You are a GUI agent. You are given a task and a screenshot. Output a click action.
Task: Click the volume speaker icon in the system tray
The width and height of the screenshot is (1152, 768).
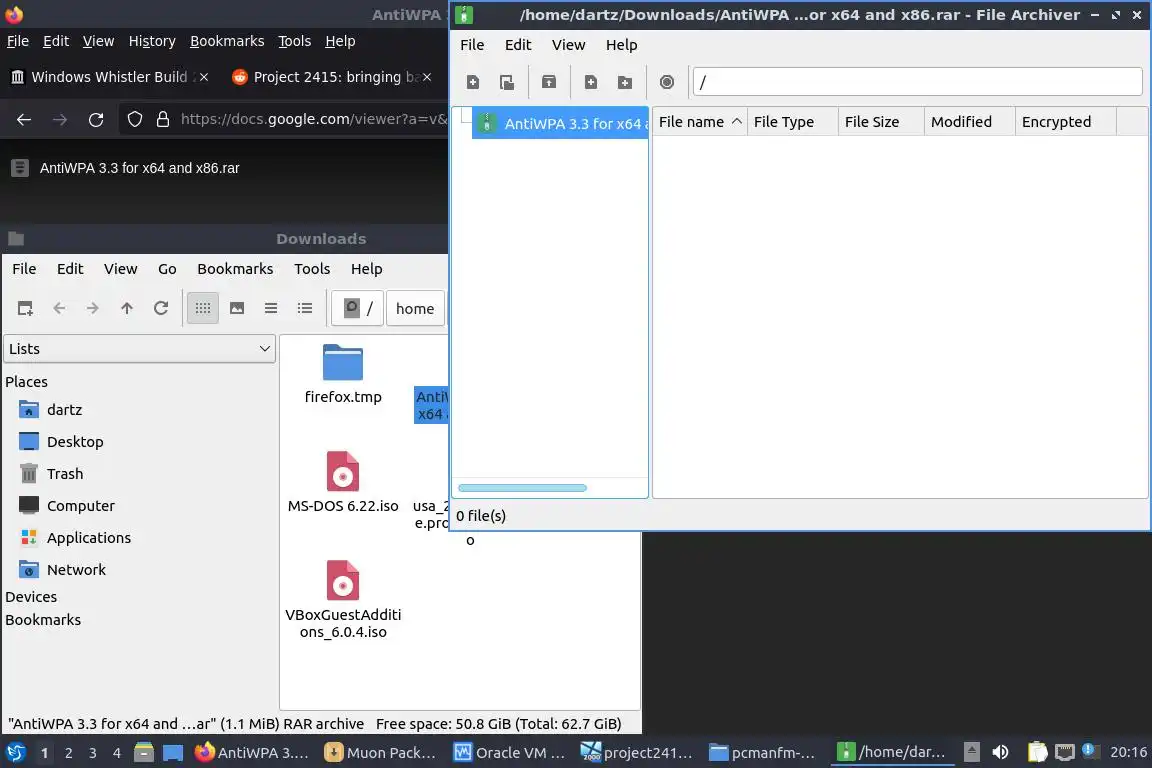tap(1000, 753)
